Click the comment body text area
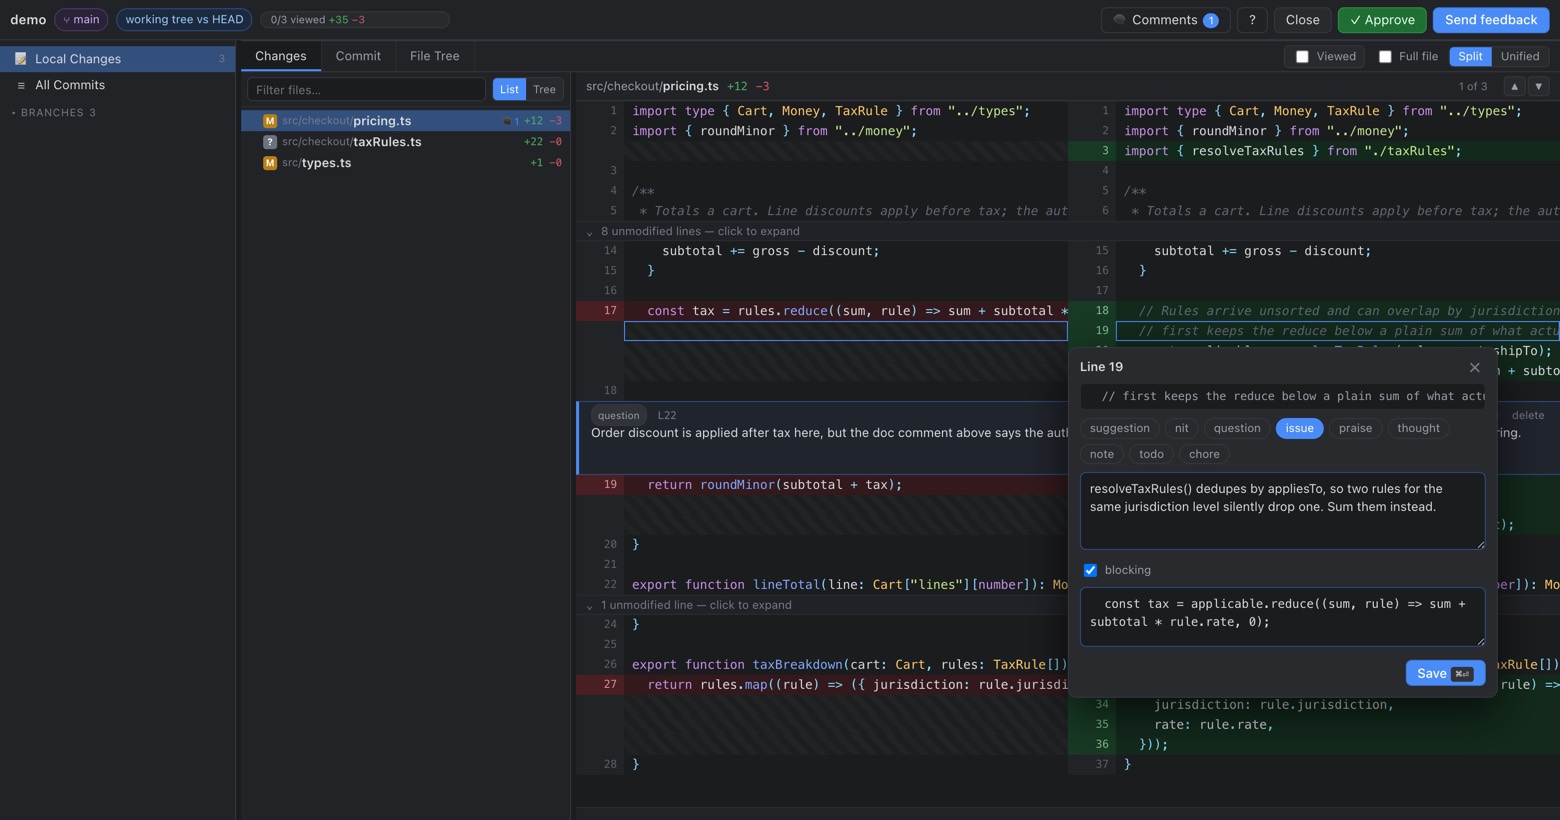This screenshot has width=1560, height=820. coord(1282,511)
